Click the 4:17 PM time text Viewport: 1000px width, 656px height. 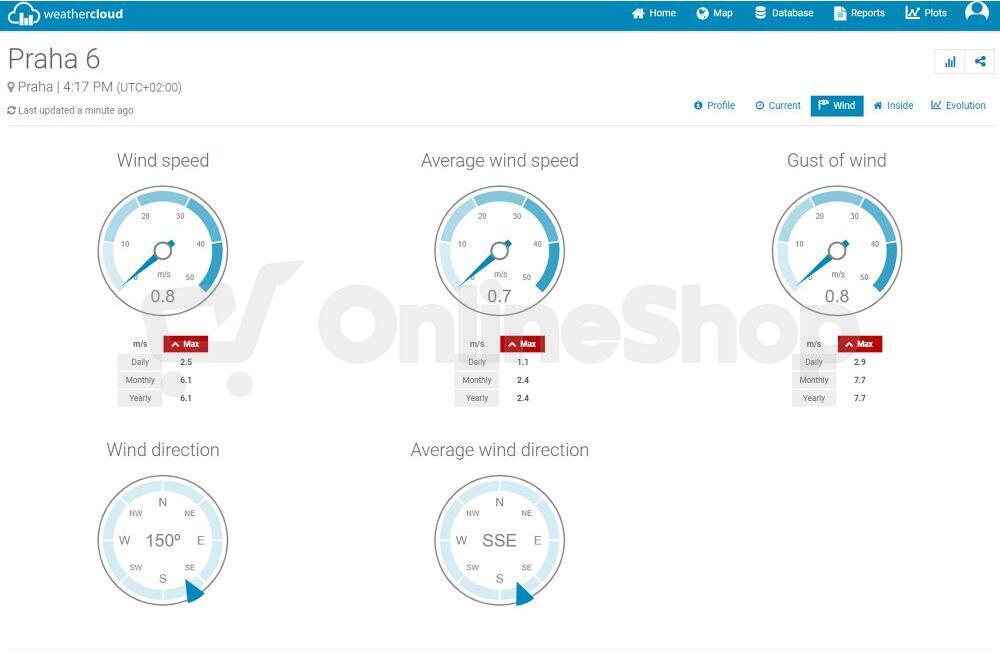(x=88, y=87)
